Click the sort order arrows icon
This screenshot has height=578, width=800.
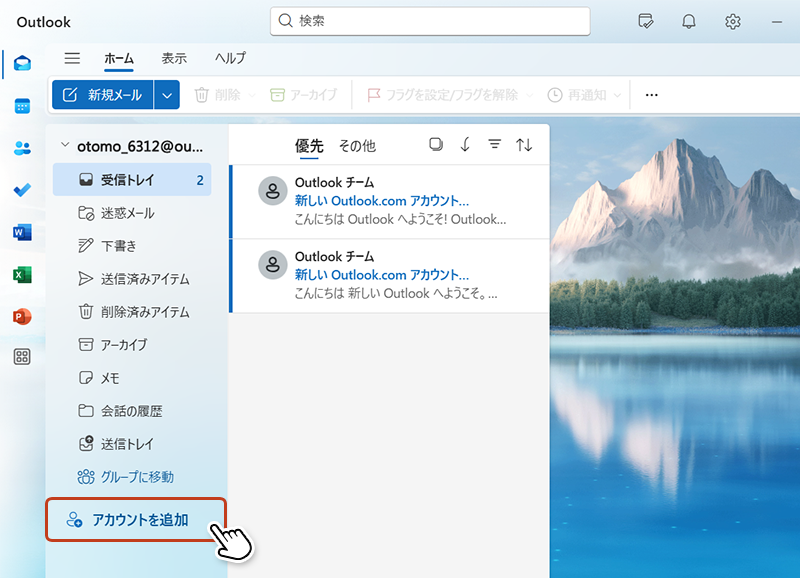(524, 145)
